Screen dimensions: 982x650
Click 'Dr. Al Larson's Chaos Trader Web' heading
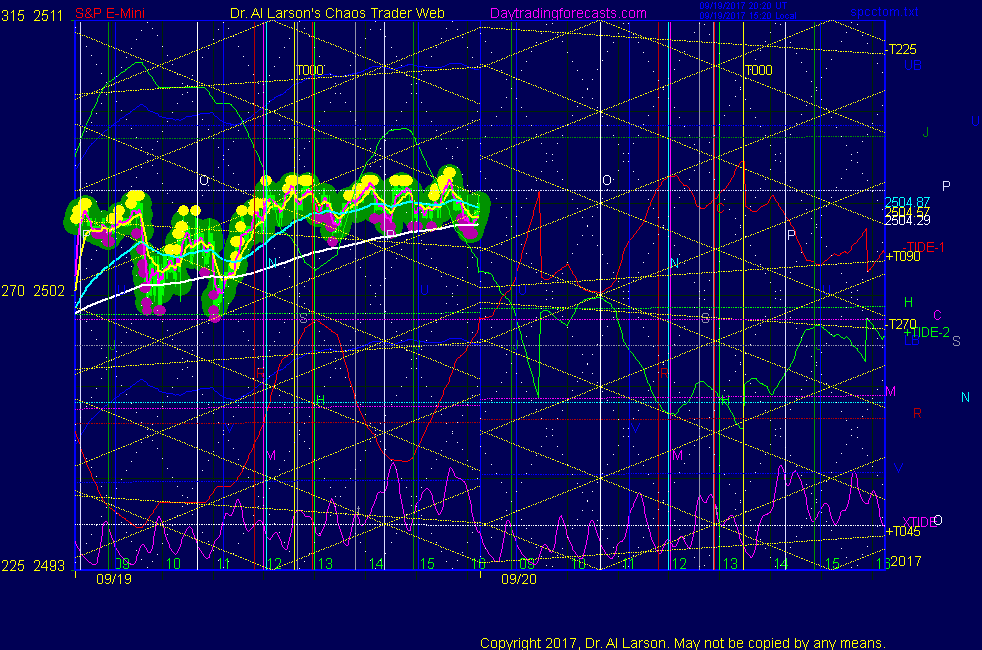coord(337,13)
